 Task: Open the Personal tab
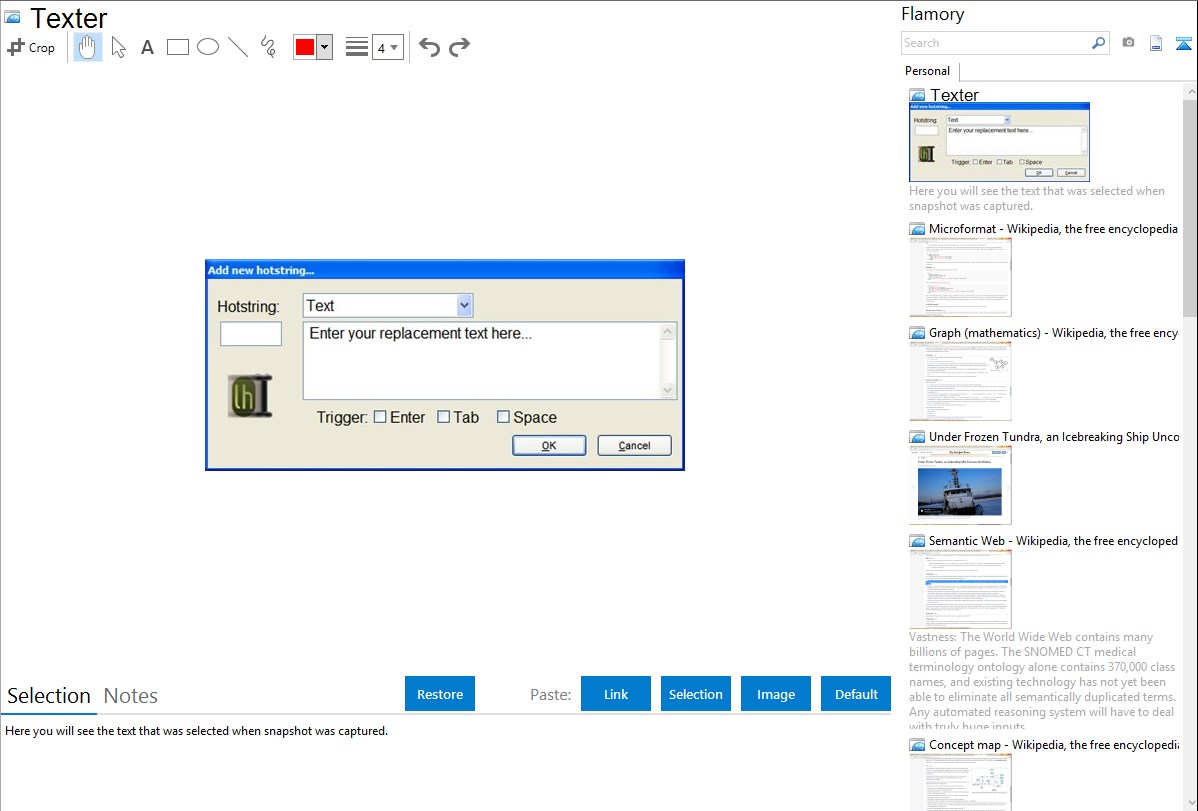(x=927, y=71)
